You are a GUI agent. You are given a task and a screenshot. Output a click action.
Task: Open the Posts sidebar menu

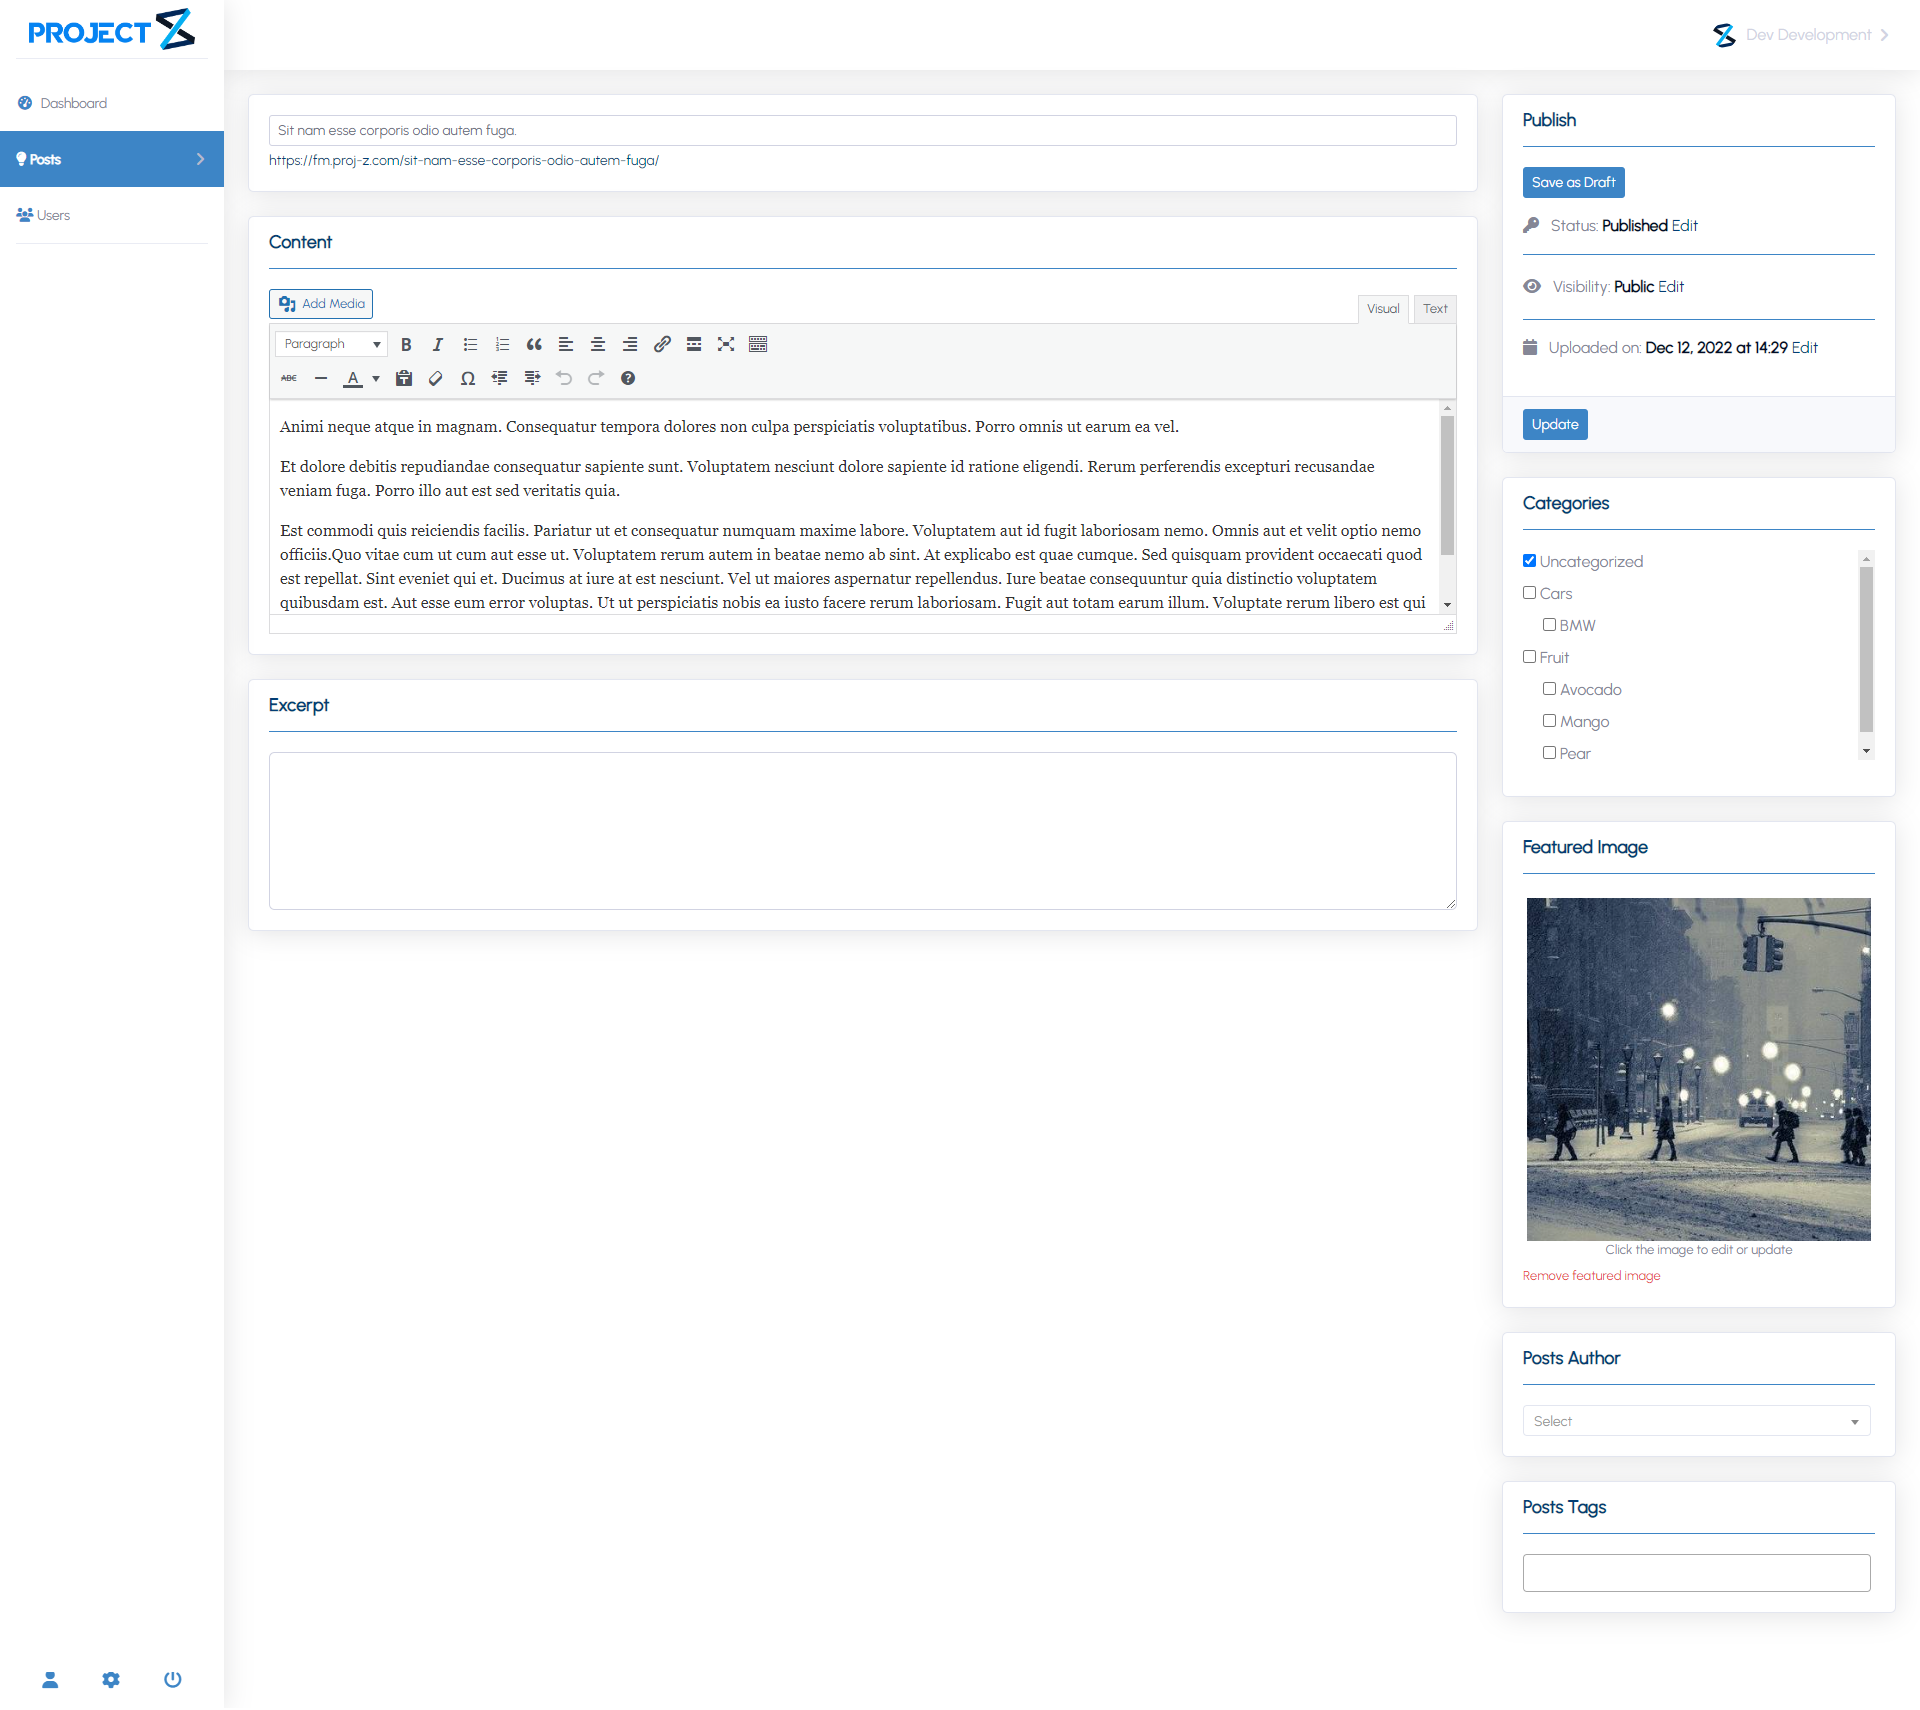(112, 159)
